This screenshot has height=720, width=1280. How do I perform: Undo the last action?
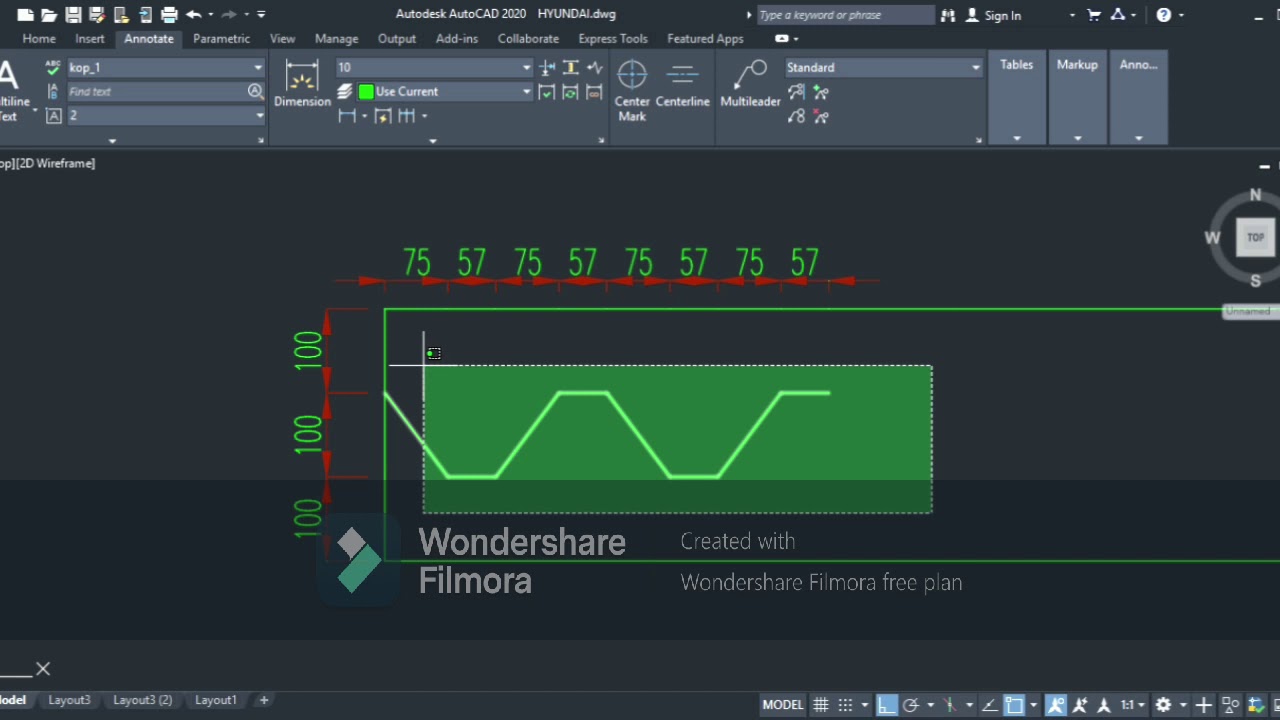point(193,15)
